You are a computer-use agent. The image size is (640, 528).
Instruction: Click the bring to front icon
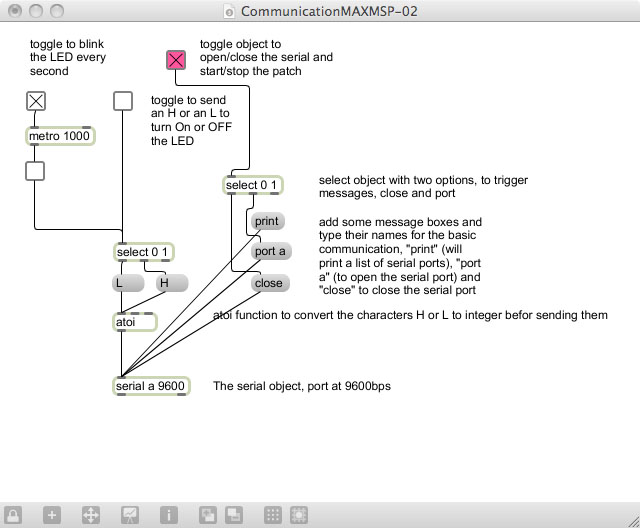pyautogui.click(x=207, y=515)
